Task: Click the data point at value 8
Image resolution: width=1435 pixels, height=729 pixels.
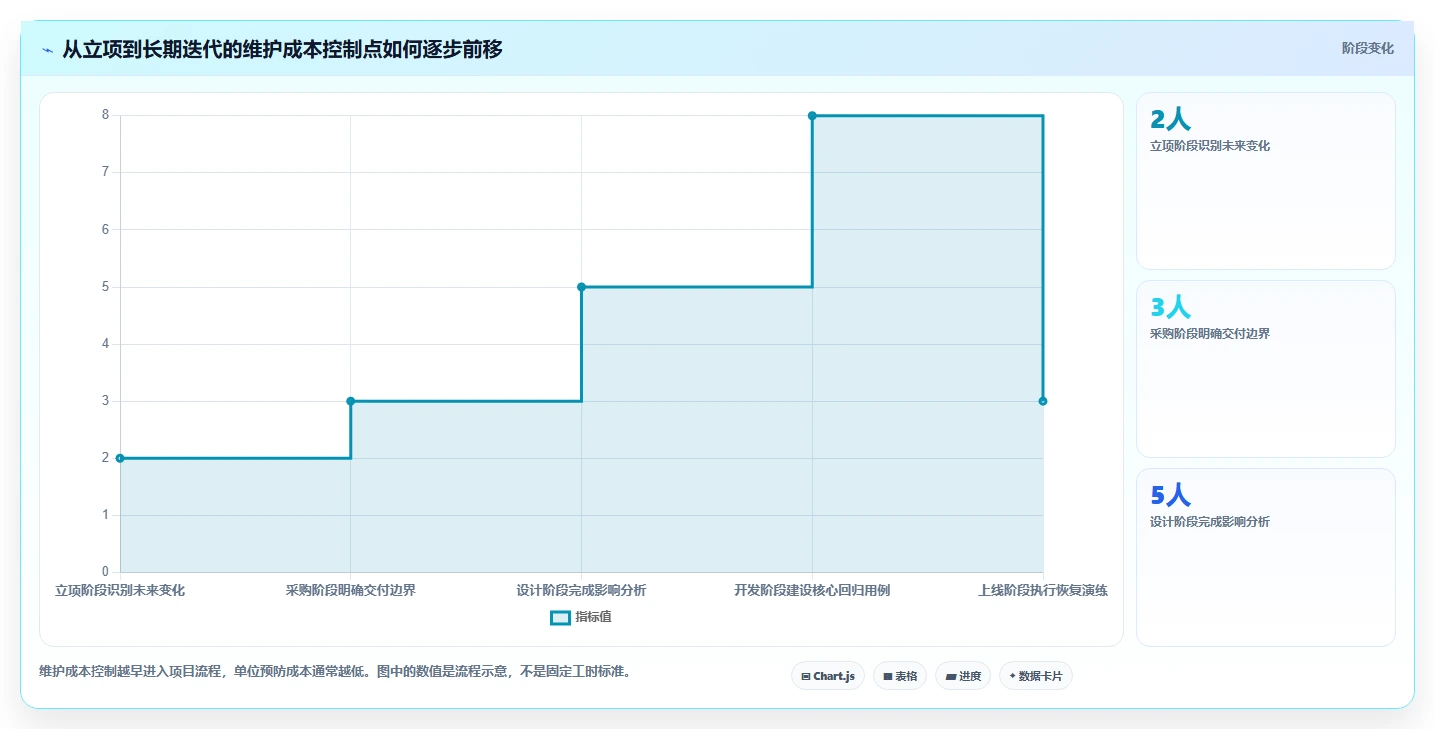Action: click(x=812, y=116)
